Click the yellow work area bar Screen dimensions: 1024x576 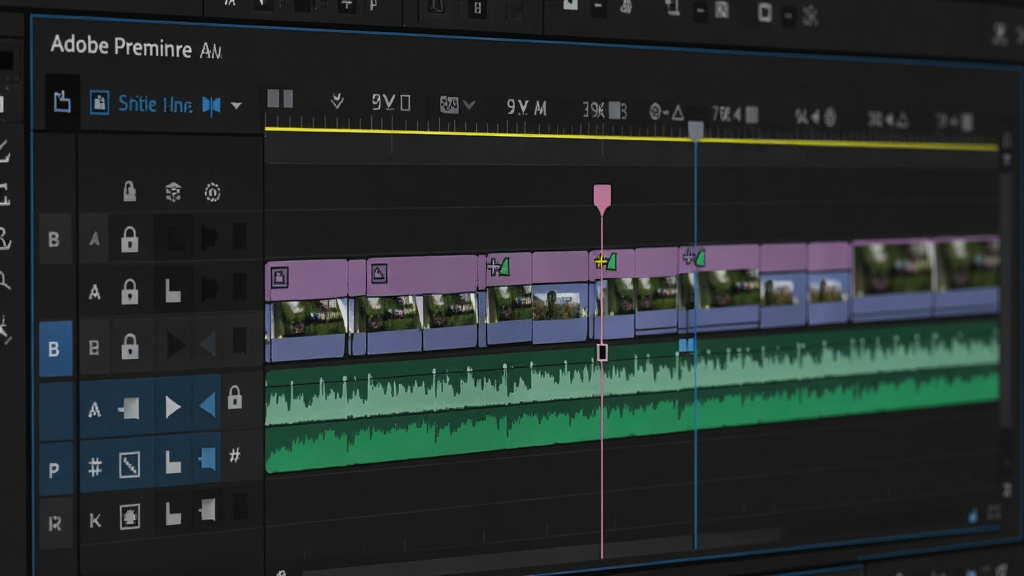(x=631, y=138)
